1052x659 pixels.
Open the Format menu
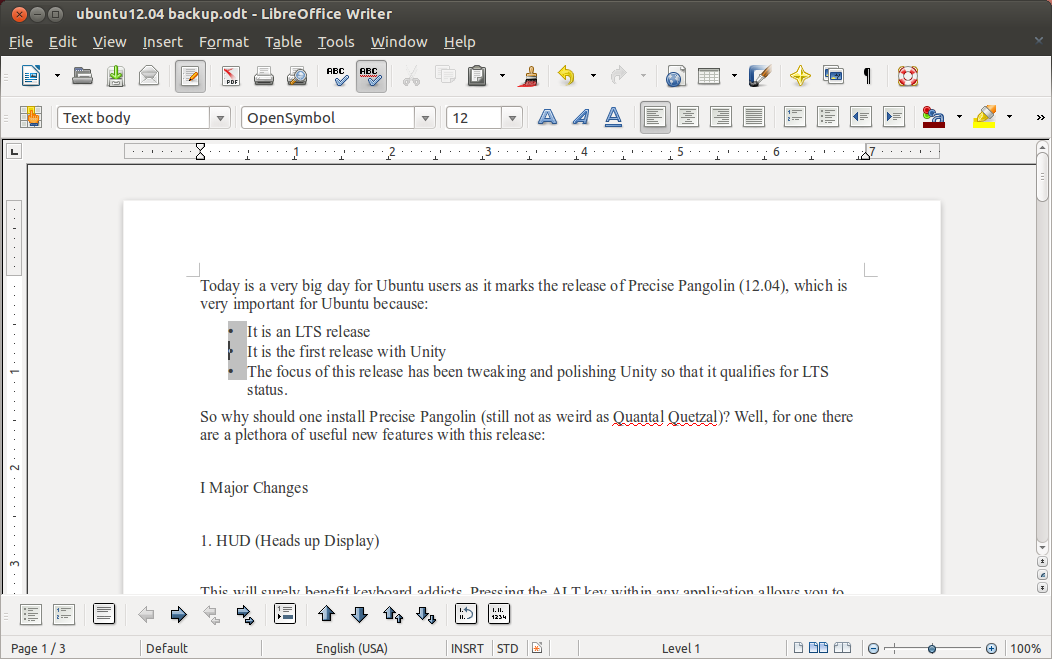click(223, 42)
